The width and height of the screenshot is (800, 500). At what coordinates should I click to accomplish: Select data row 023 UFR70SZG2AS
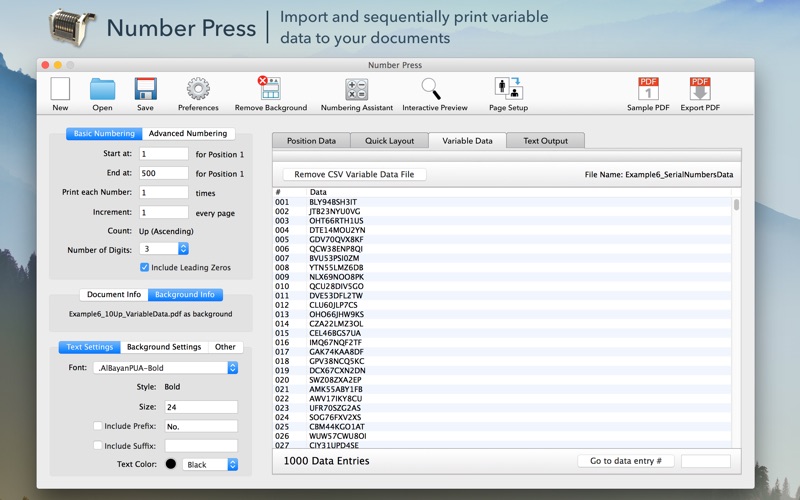click(503, 408)
